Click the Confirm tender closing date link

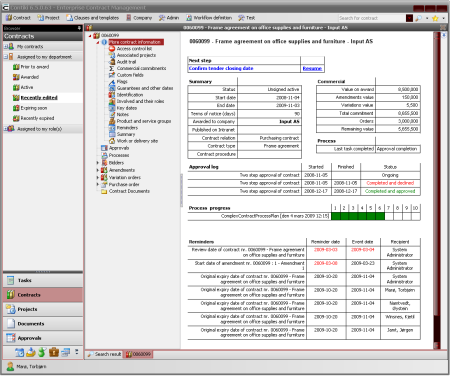coord(221,68)
